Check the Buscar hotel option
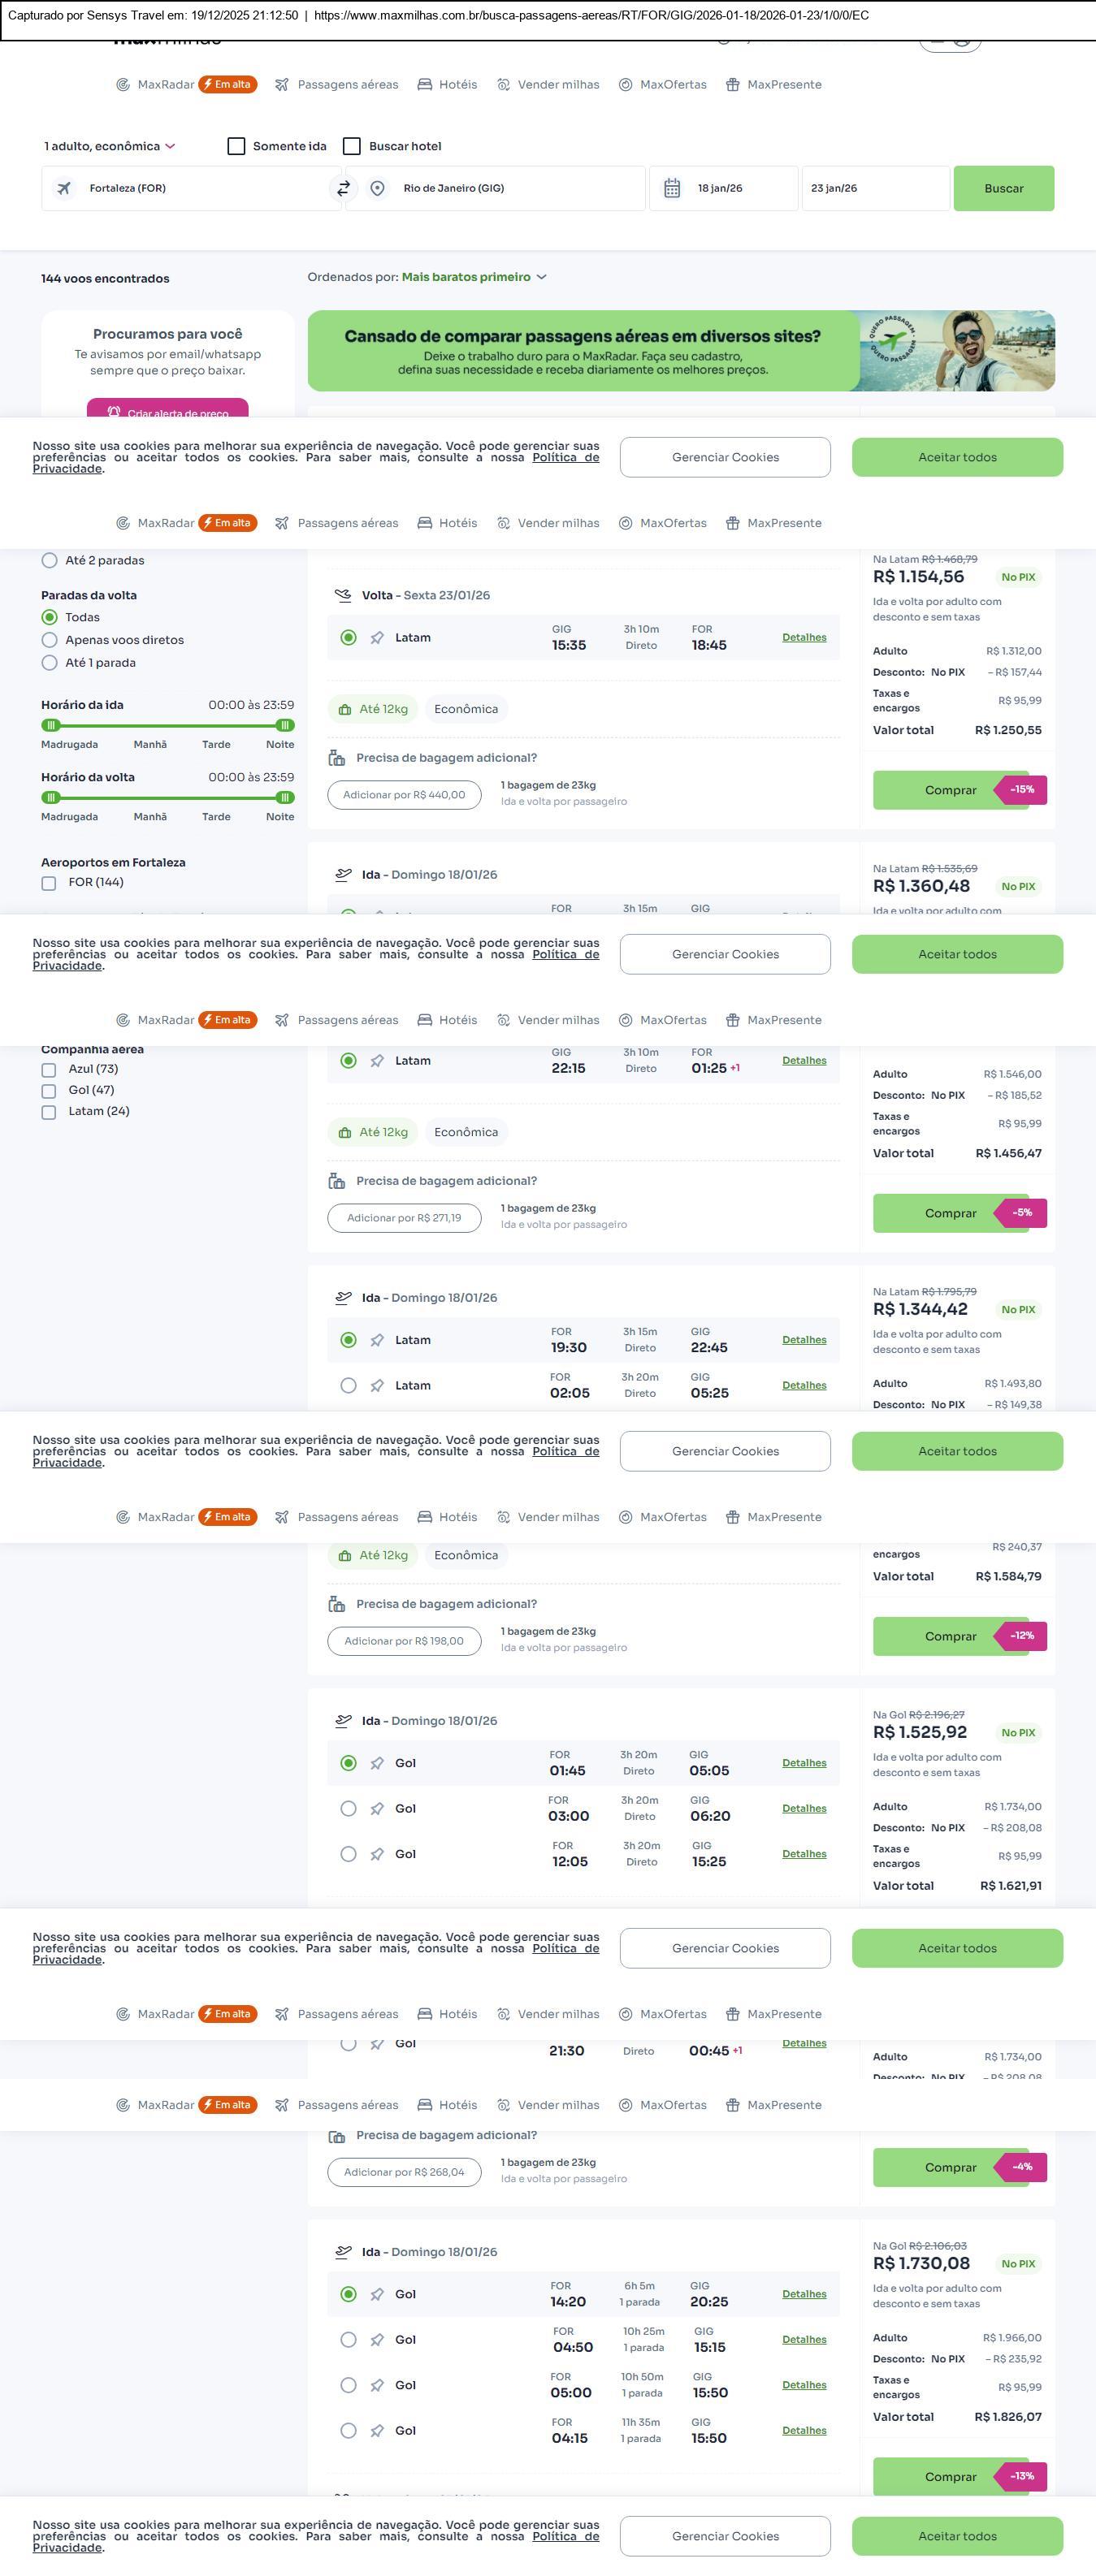Viewport: 1096px width, 2576px height. [x=352, y=146]
